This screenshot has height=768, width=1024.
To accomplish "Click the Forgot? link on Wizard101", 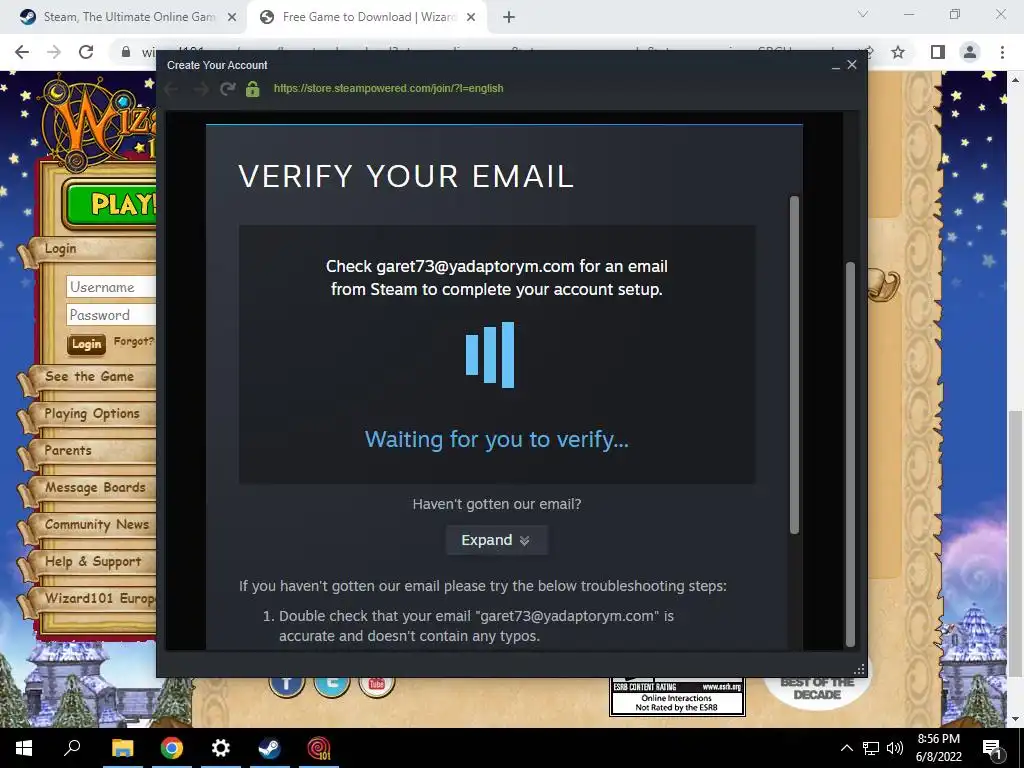I will click(x=133, y=341).
